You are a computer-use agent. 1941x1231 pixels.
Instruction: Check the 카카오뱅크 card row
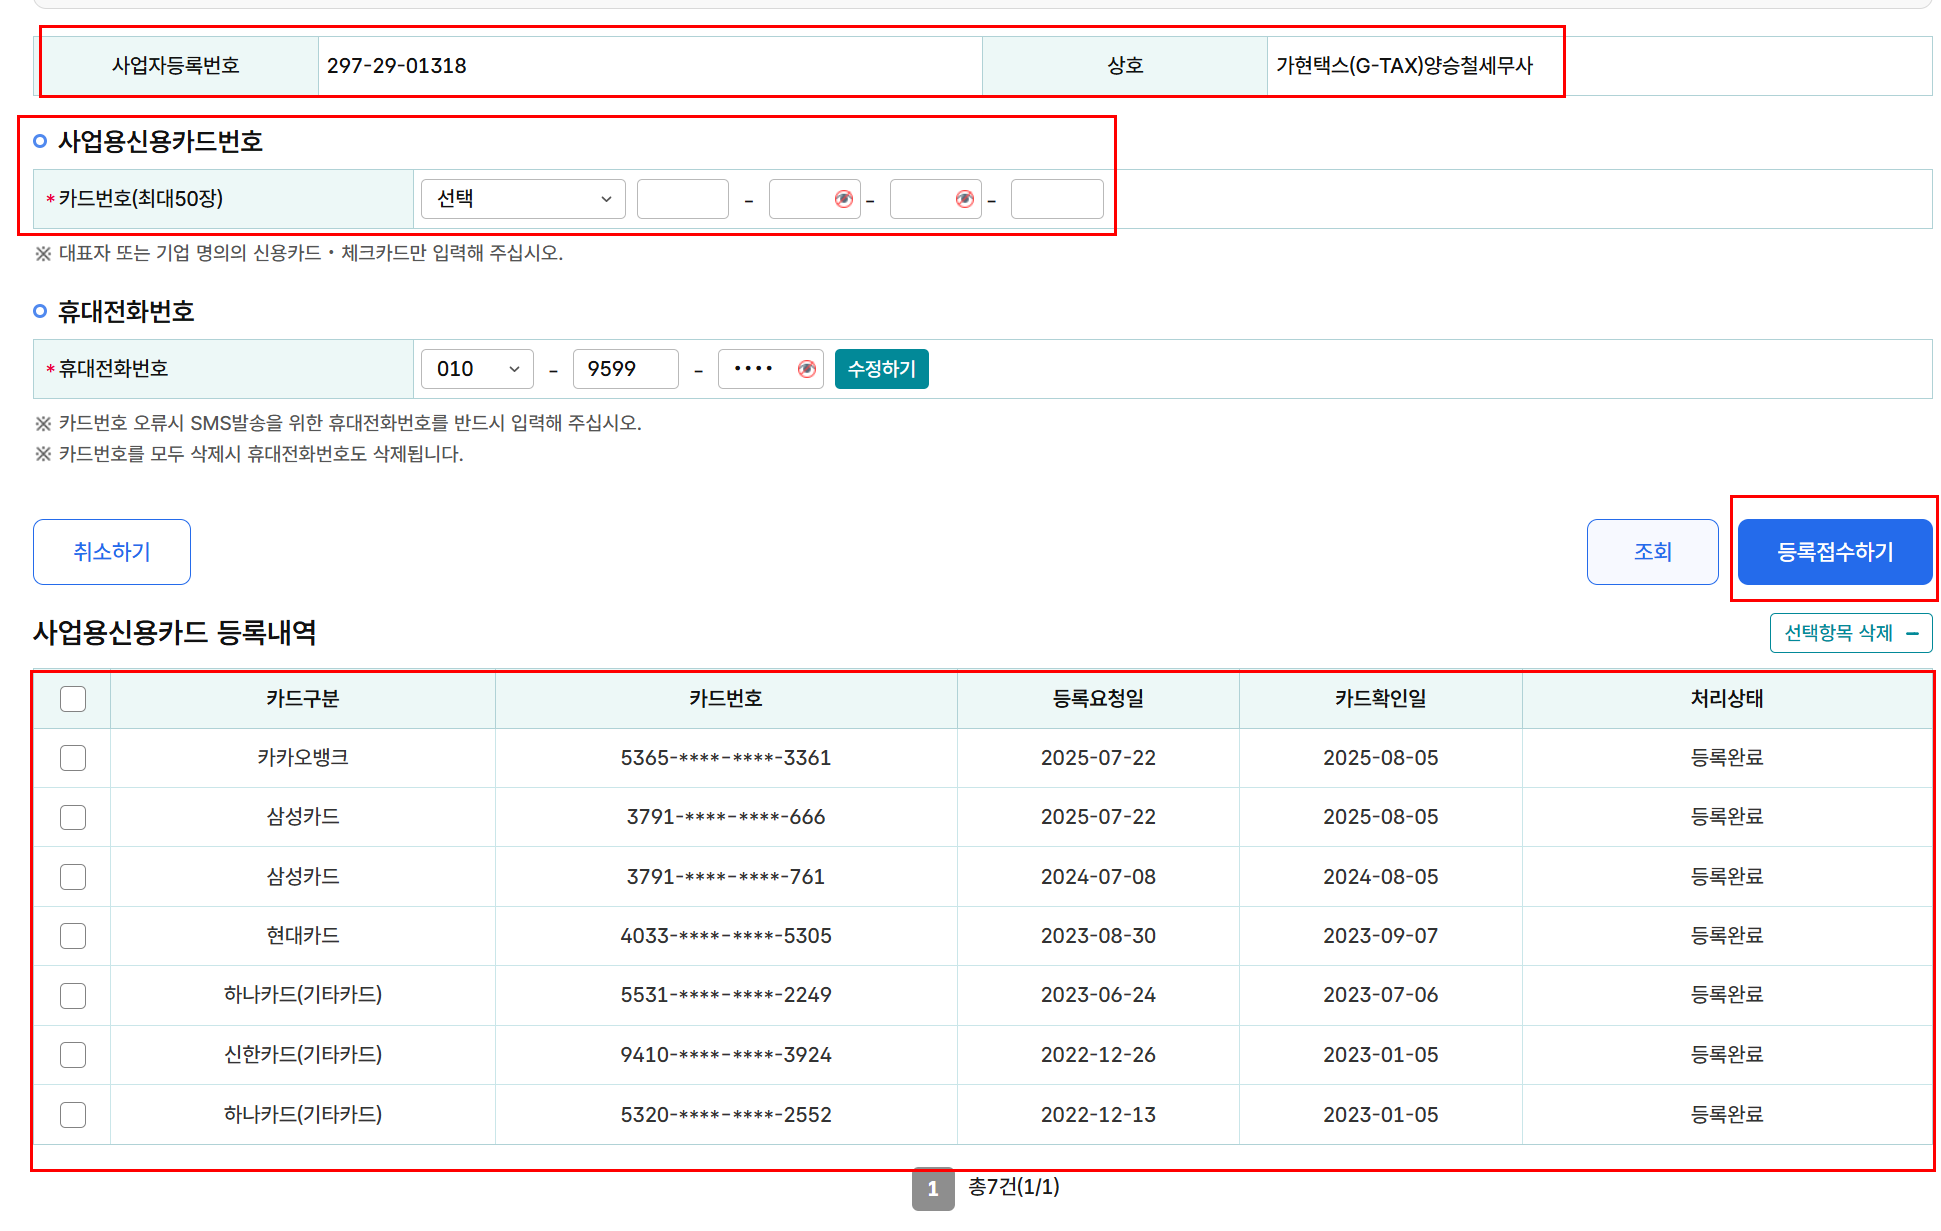pyautogui.click(x=73, y=758)
